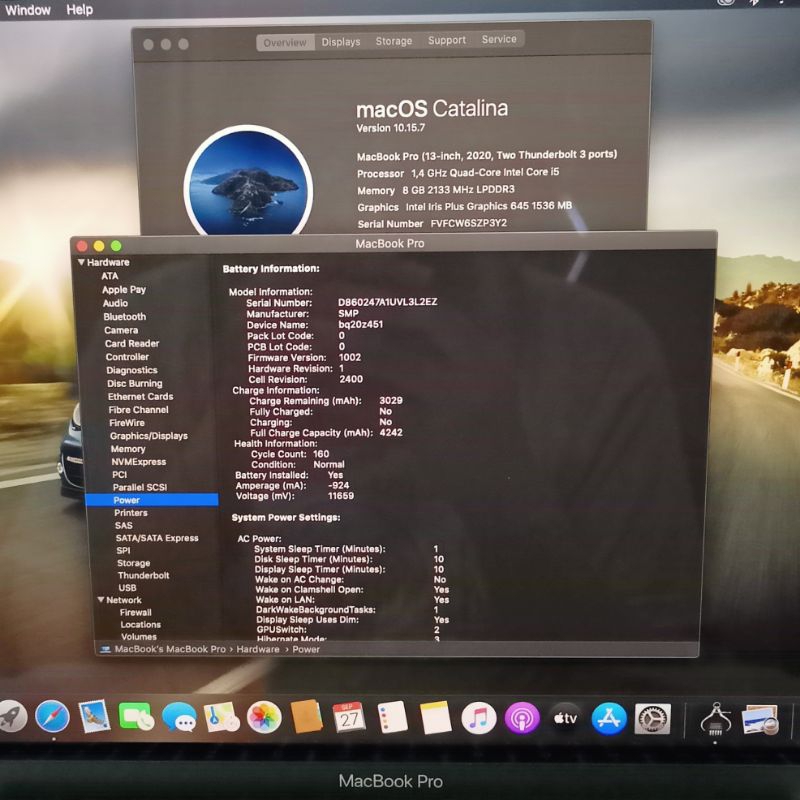Switch to the Service tab

point(499,39)
